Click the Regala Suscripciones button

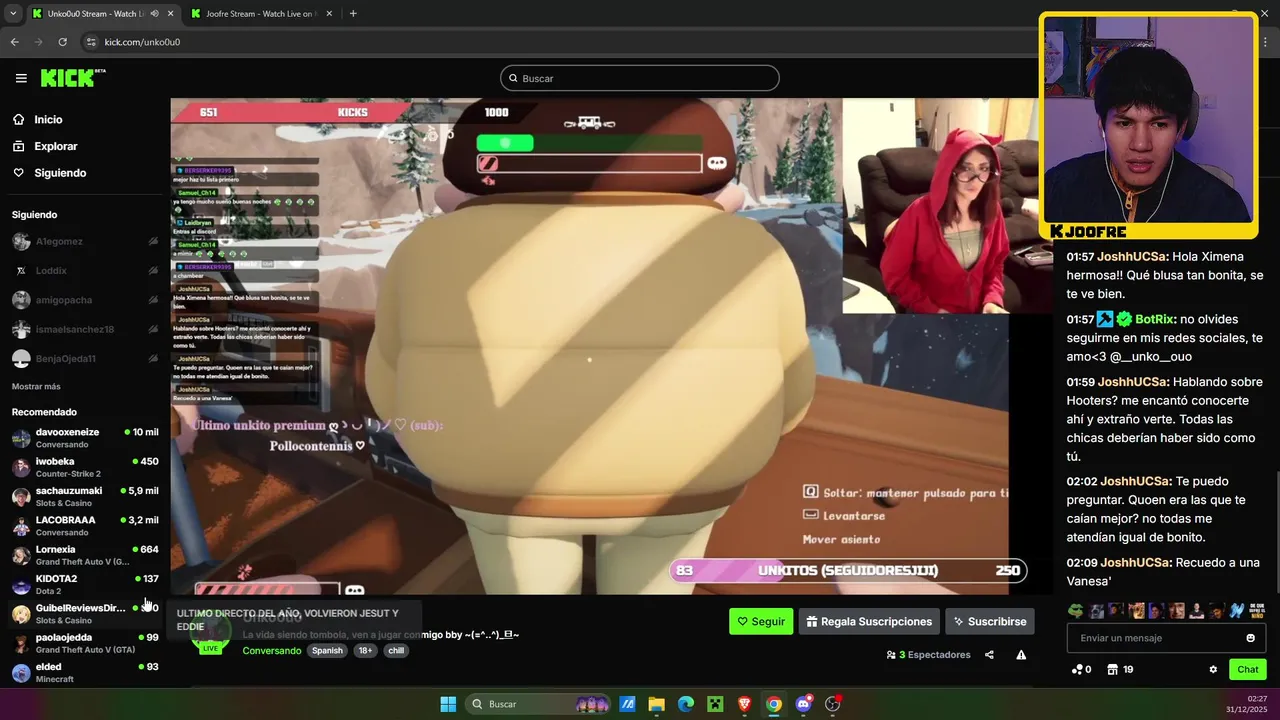tap(869, 621)
